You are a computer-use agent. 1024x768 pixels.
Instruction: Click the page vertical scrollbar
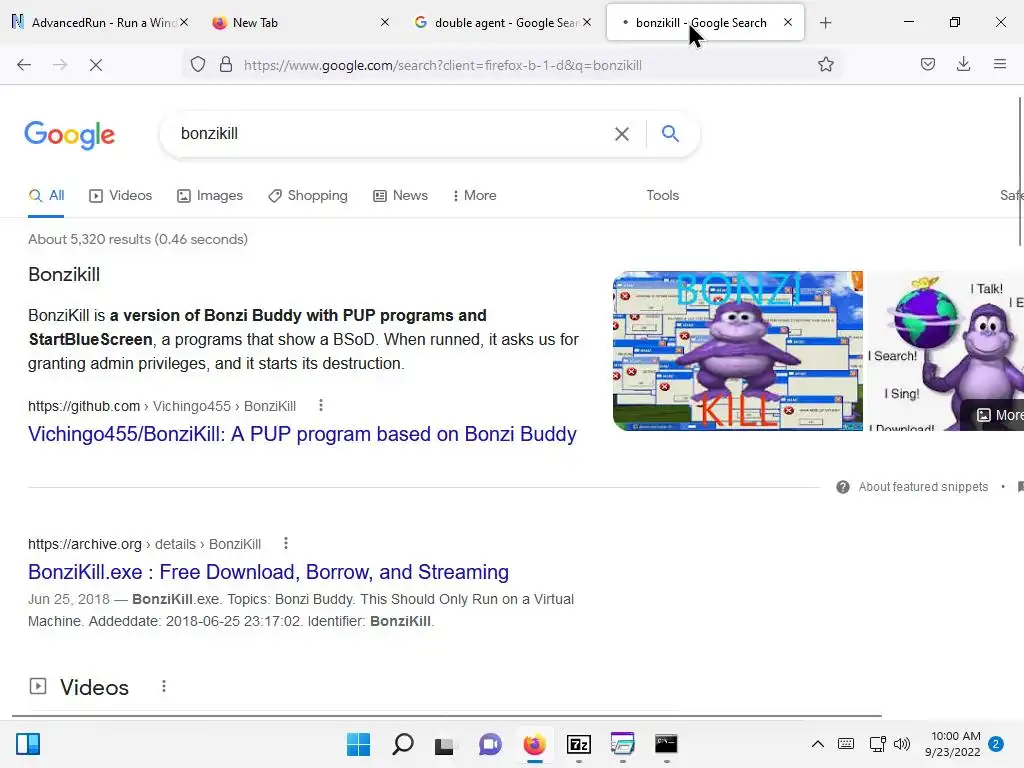tap(1020, 171)
